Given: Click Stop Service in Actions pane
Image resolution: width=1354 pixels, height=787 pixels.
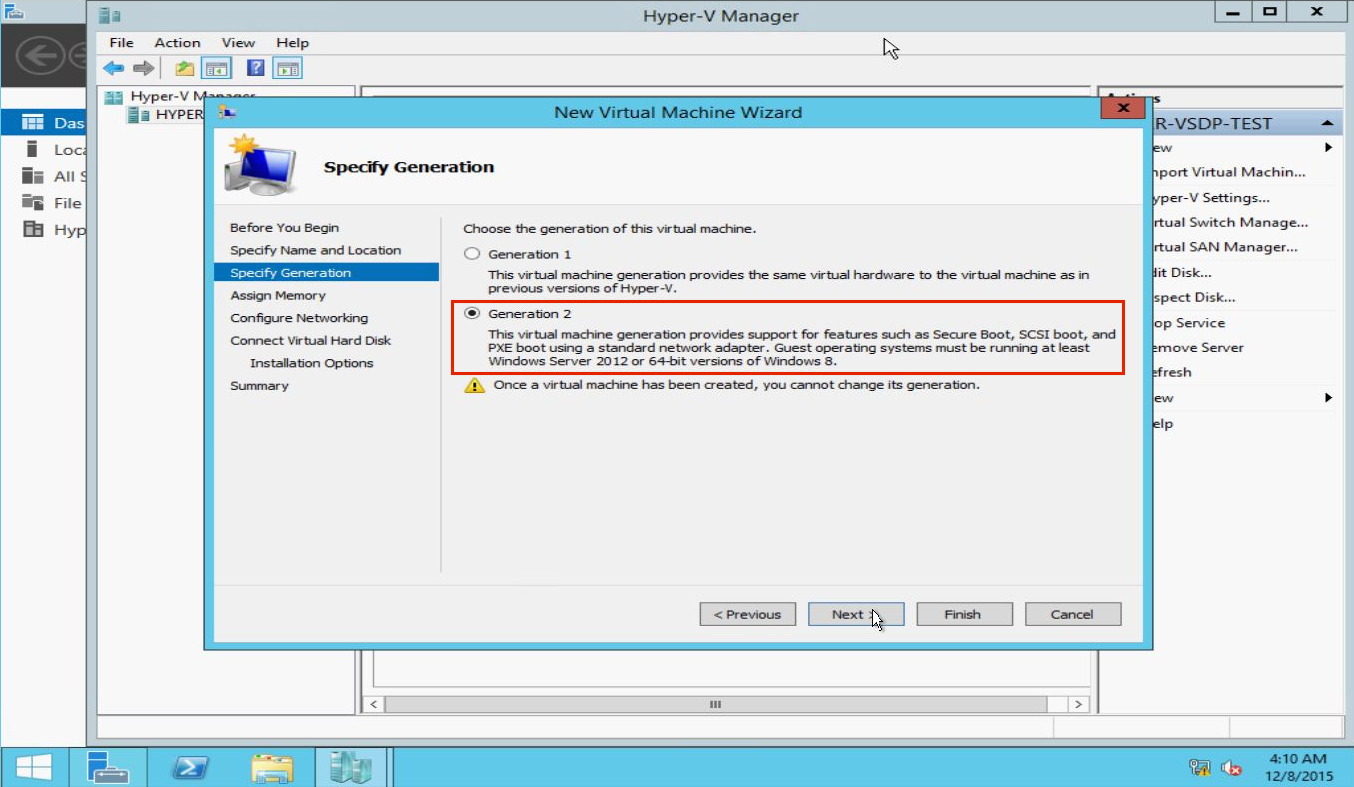Looking at the screenshot, I should (1188, 323).
